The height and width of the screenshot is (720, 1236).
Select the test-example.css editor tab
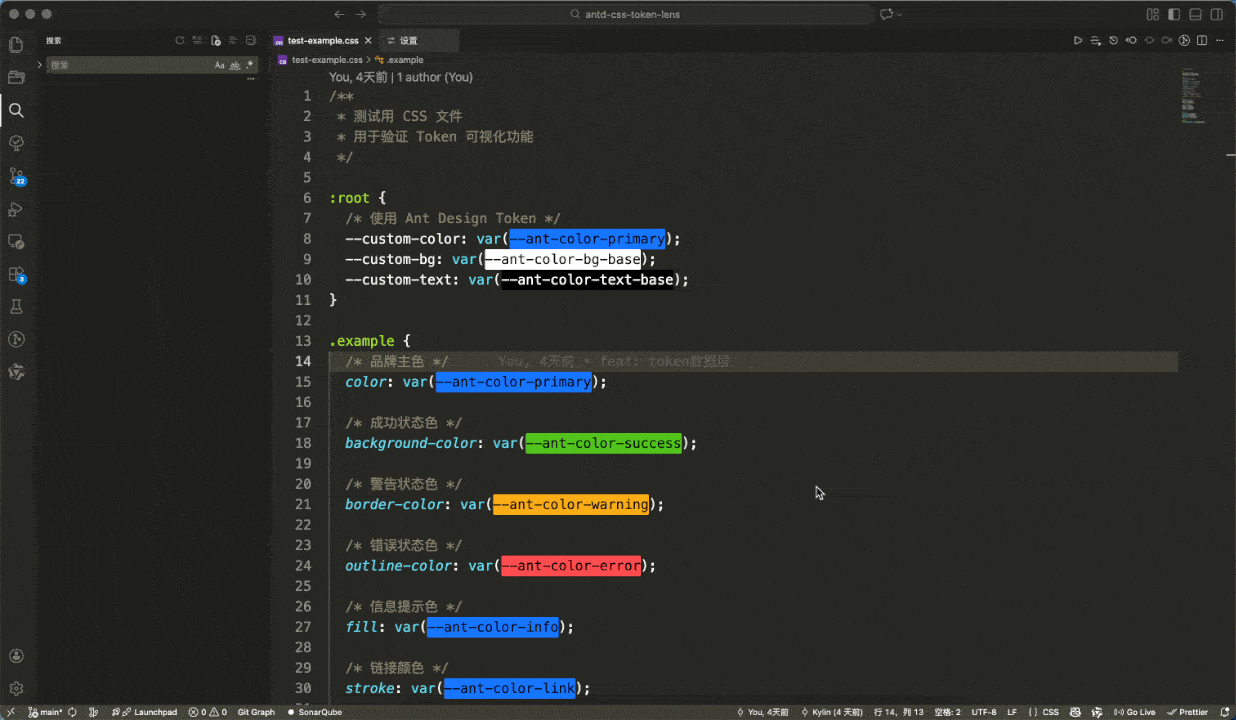(322, 41)
